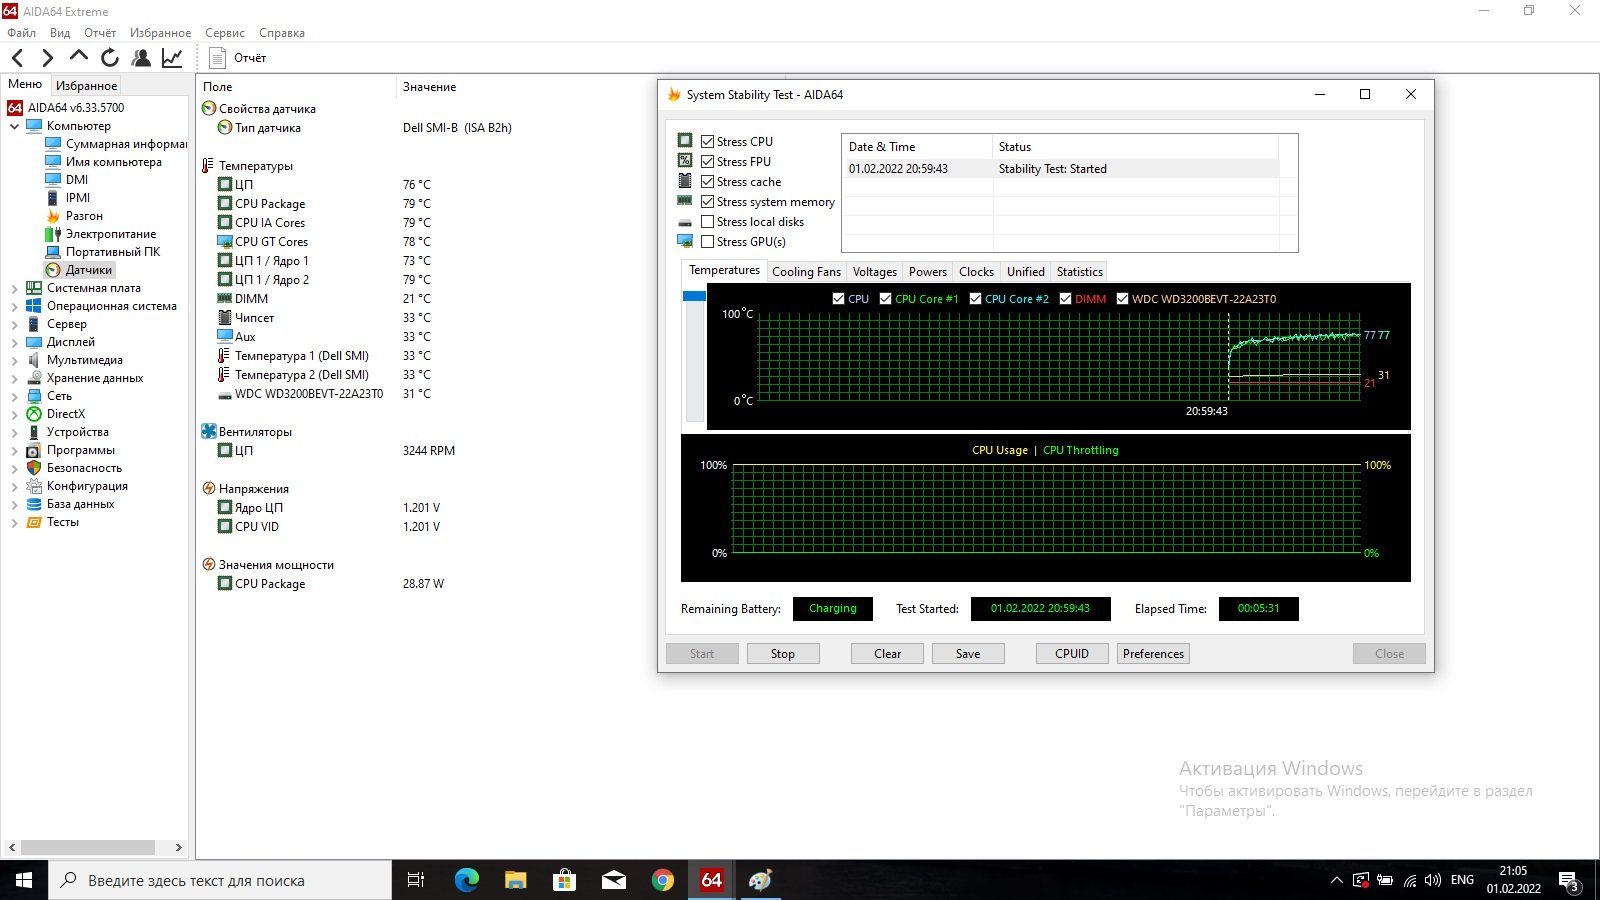Uncheck Stress FPU checkbox
The image size is (1600, 900).
tap(708, 162)
